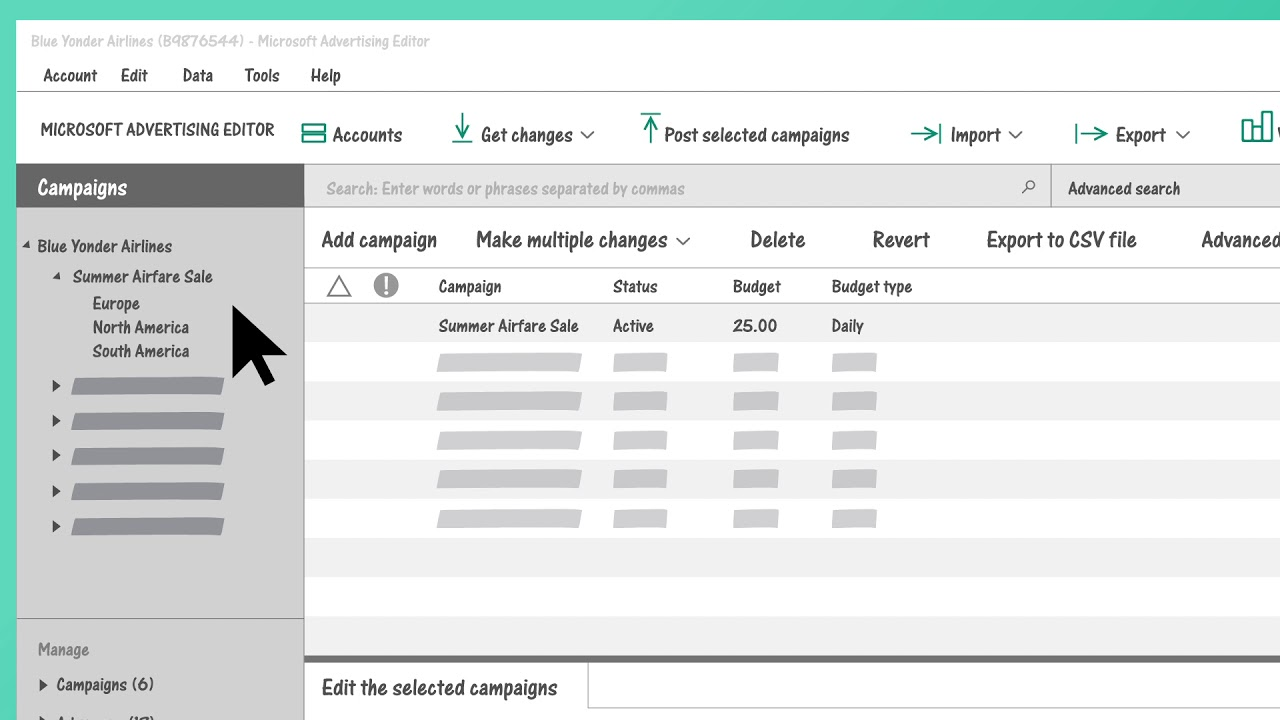This screenshot has height=720, width=1280.
Task: Collapse the Blue Yonder Airlines tree node
Action: [x=27, y=245]
